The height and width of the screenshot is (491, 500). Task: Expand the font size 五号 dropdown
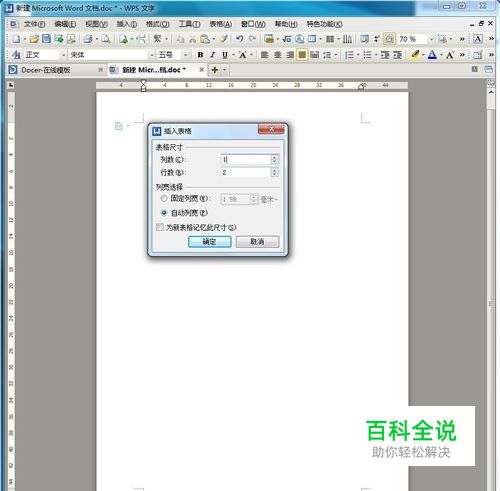coord(186,55)
